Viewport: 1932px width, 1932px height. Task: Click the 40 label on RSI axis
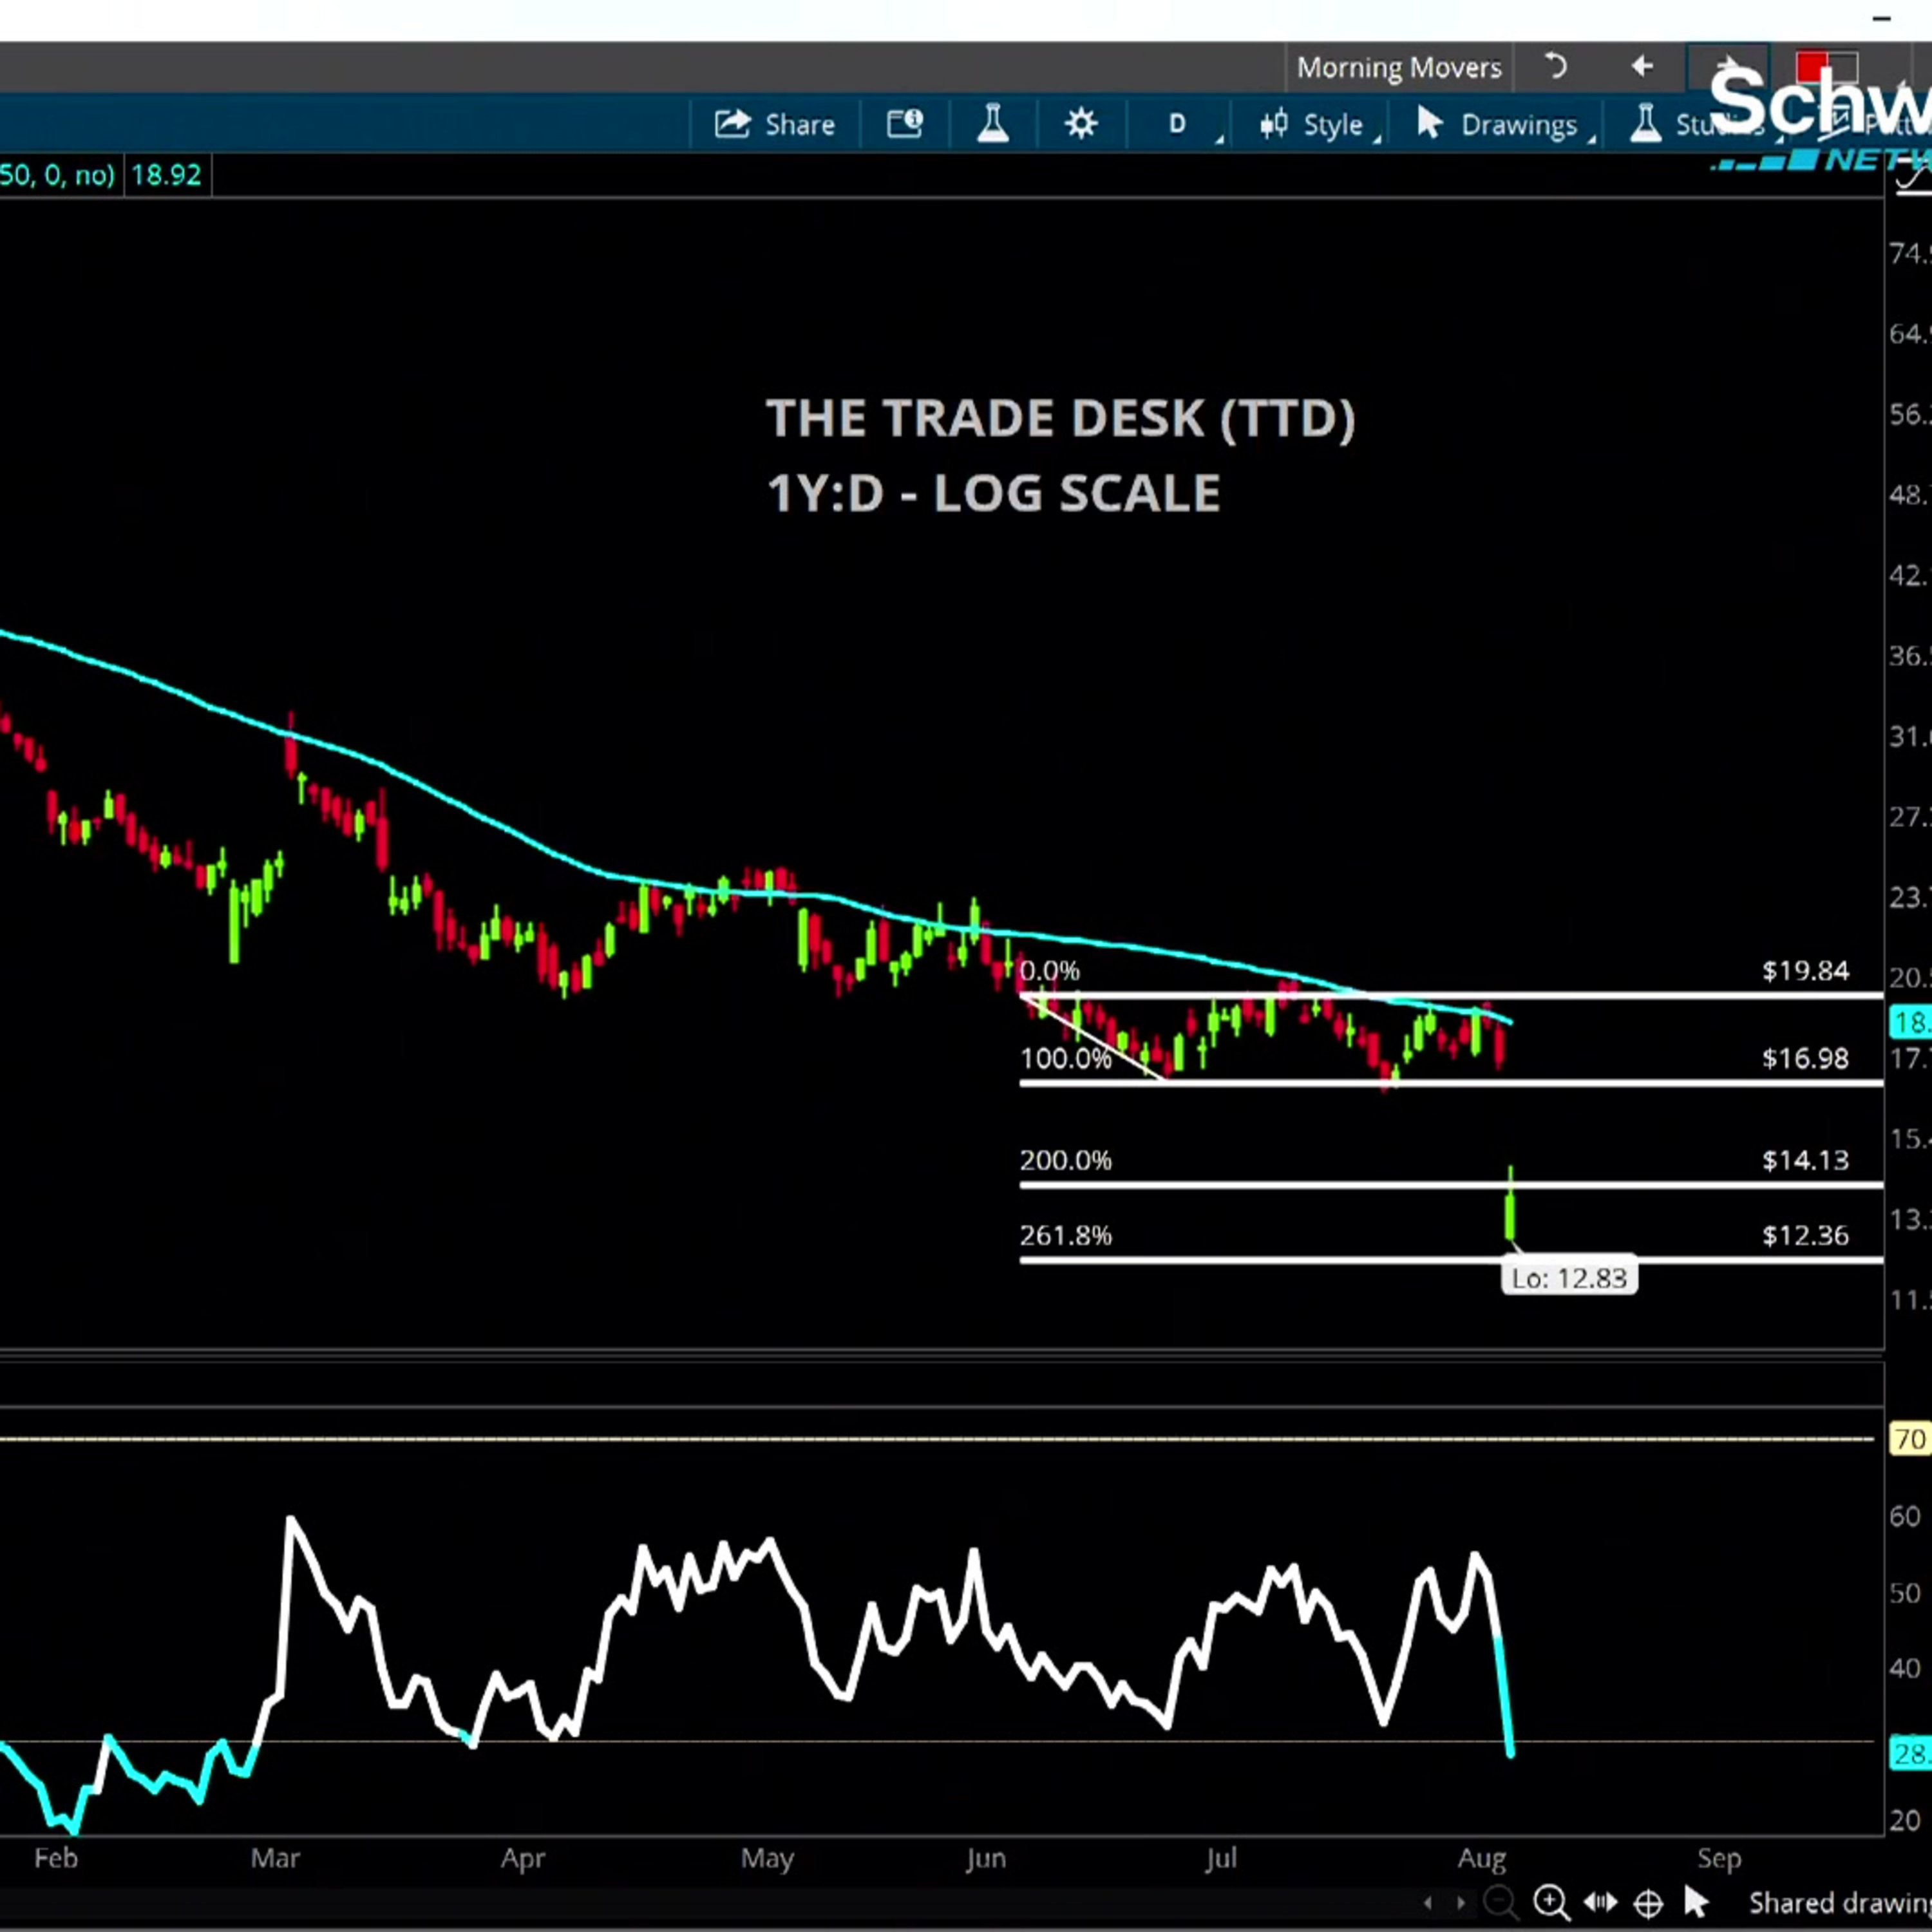(x=1905, y=1668)
